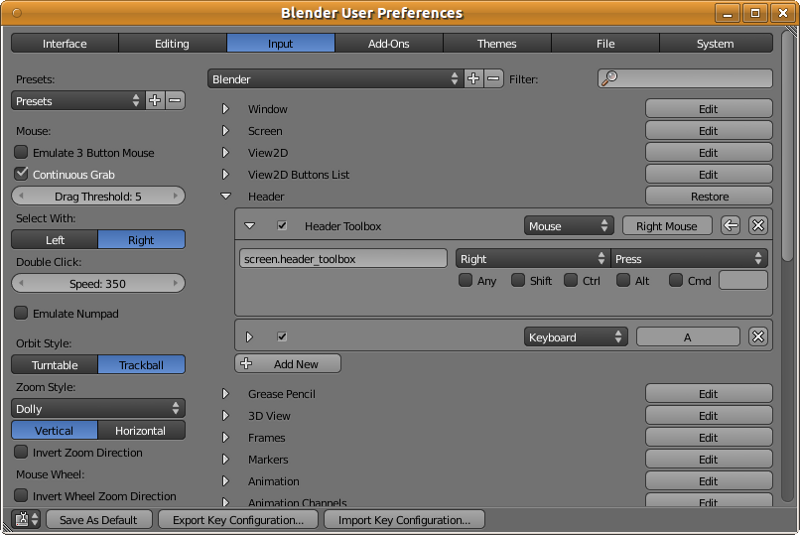Image resolution: width=800 pixels, height=535 pixels.
Task: Click Export Key Configuration
Action: [x=238, y=520]
